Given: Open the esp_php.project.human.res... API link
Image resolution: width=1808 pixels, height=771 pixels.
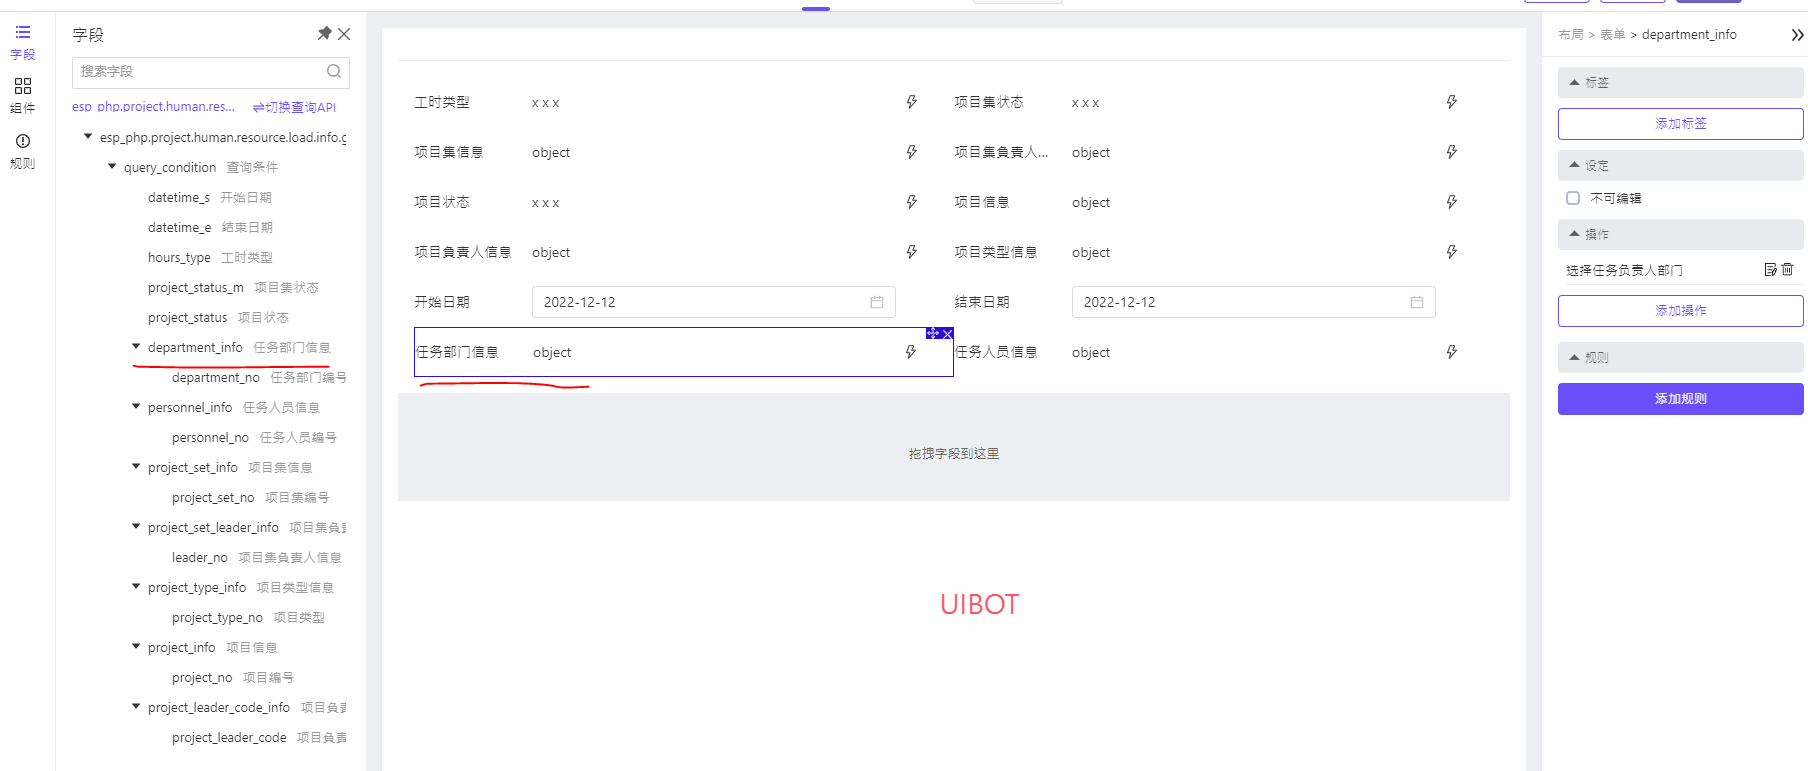Looking at the screenshot, I should tap(153, 106).
